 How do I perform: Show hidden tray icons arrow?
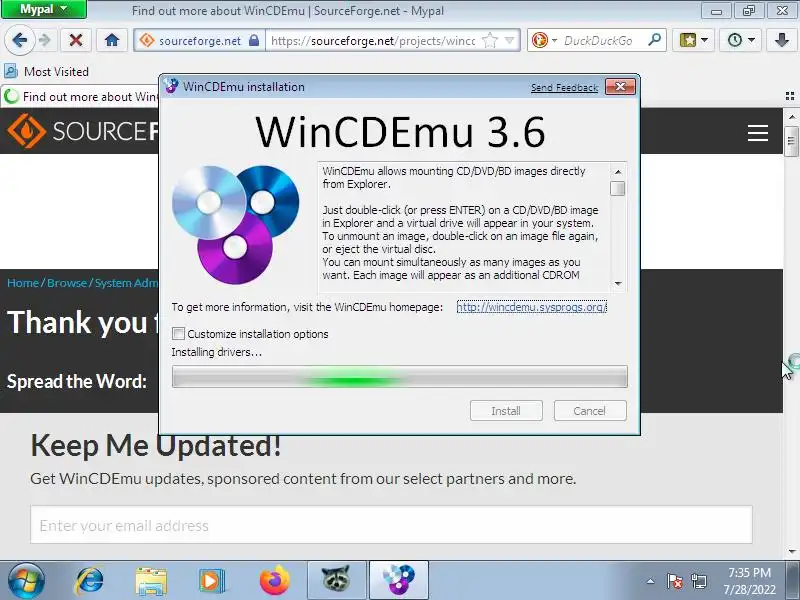coord(651,581)
